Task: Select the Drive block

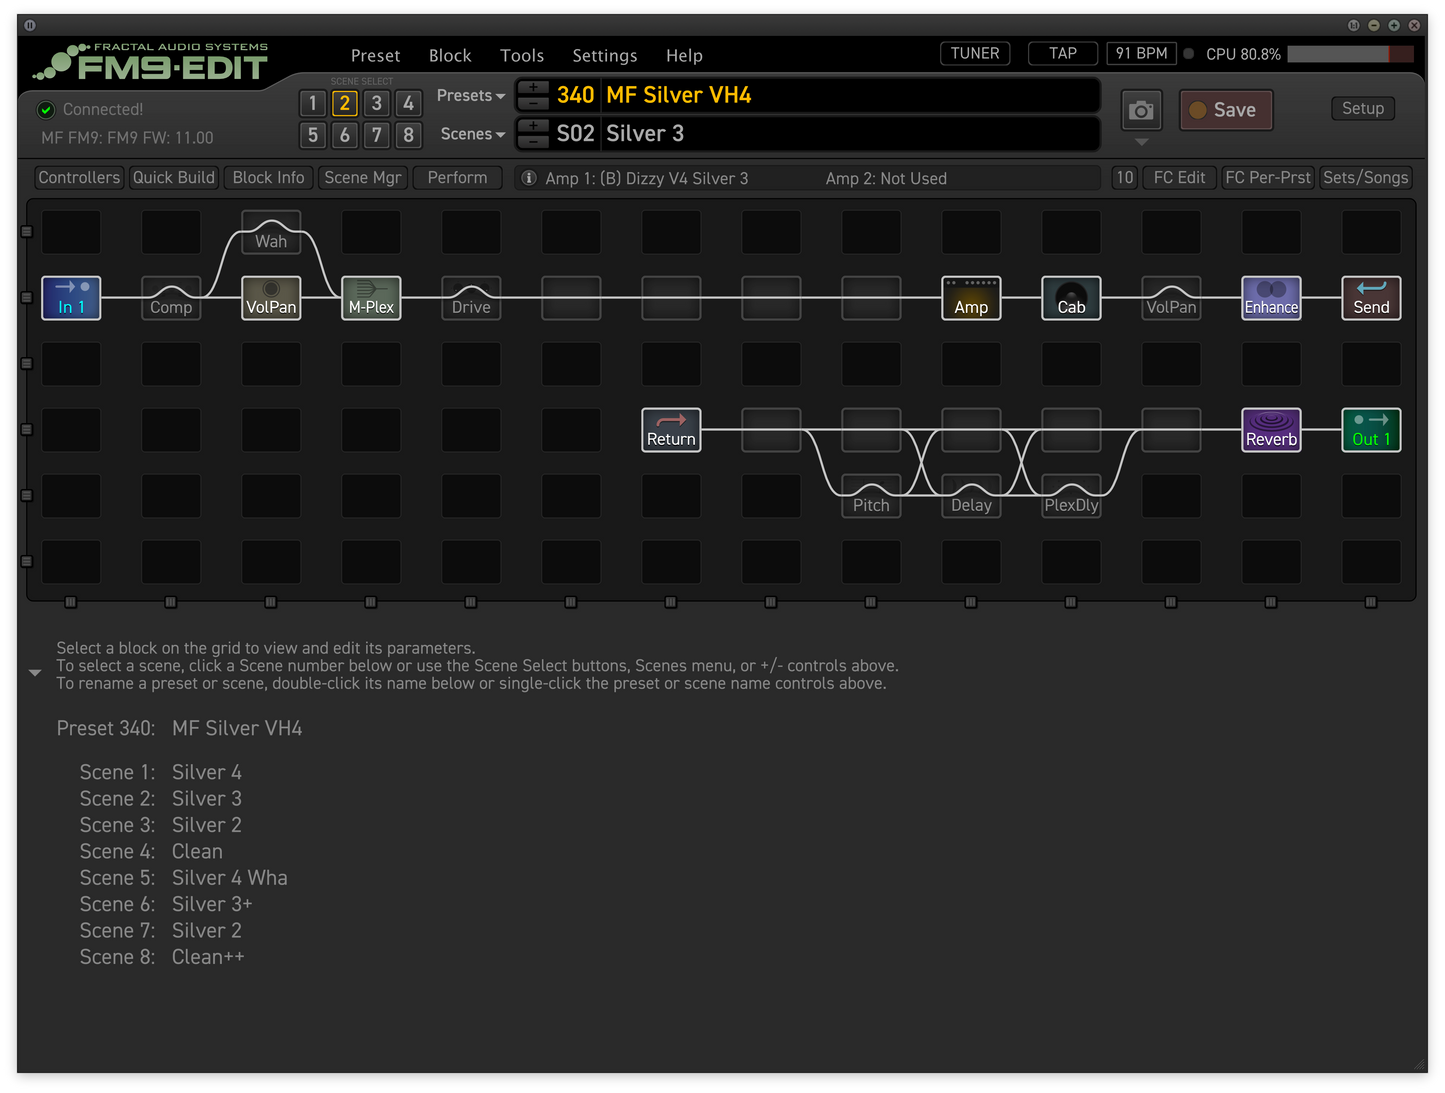Action: click(471, 298)
